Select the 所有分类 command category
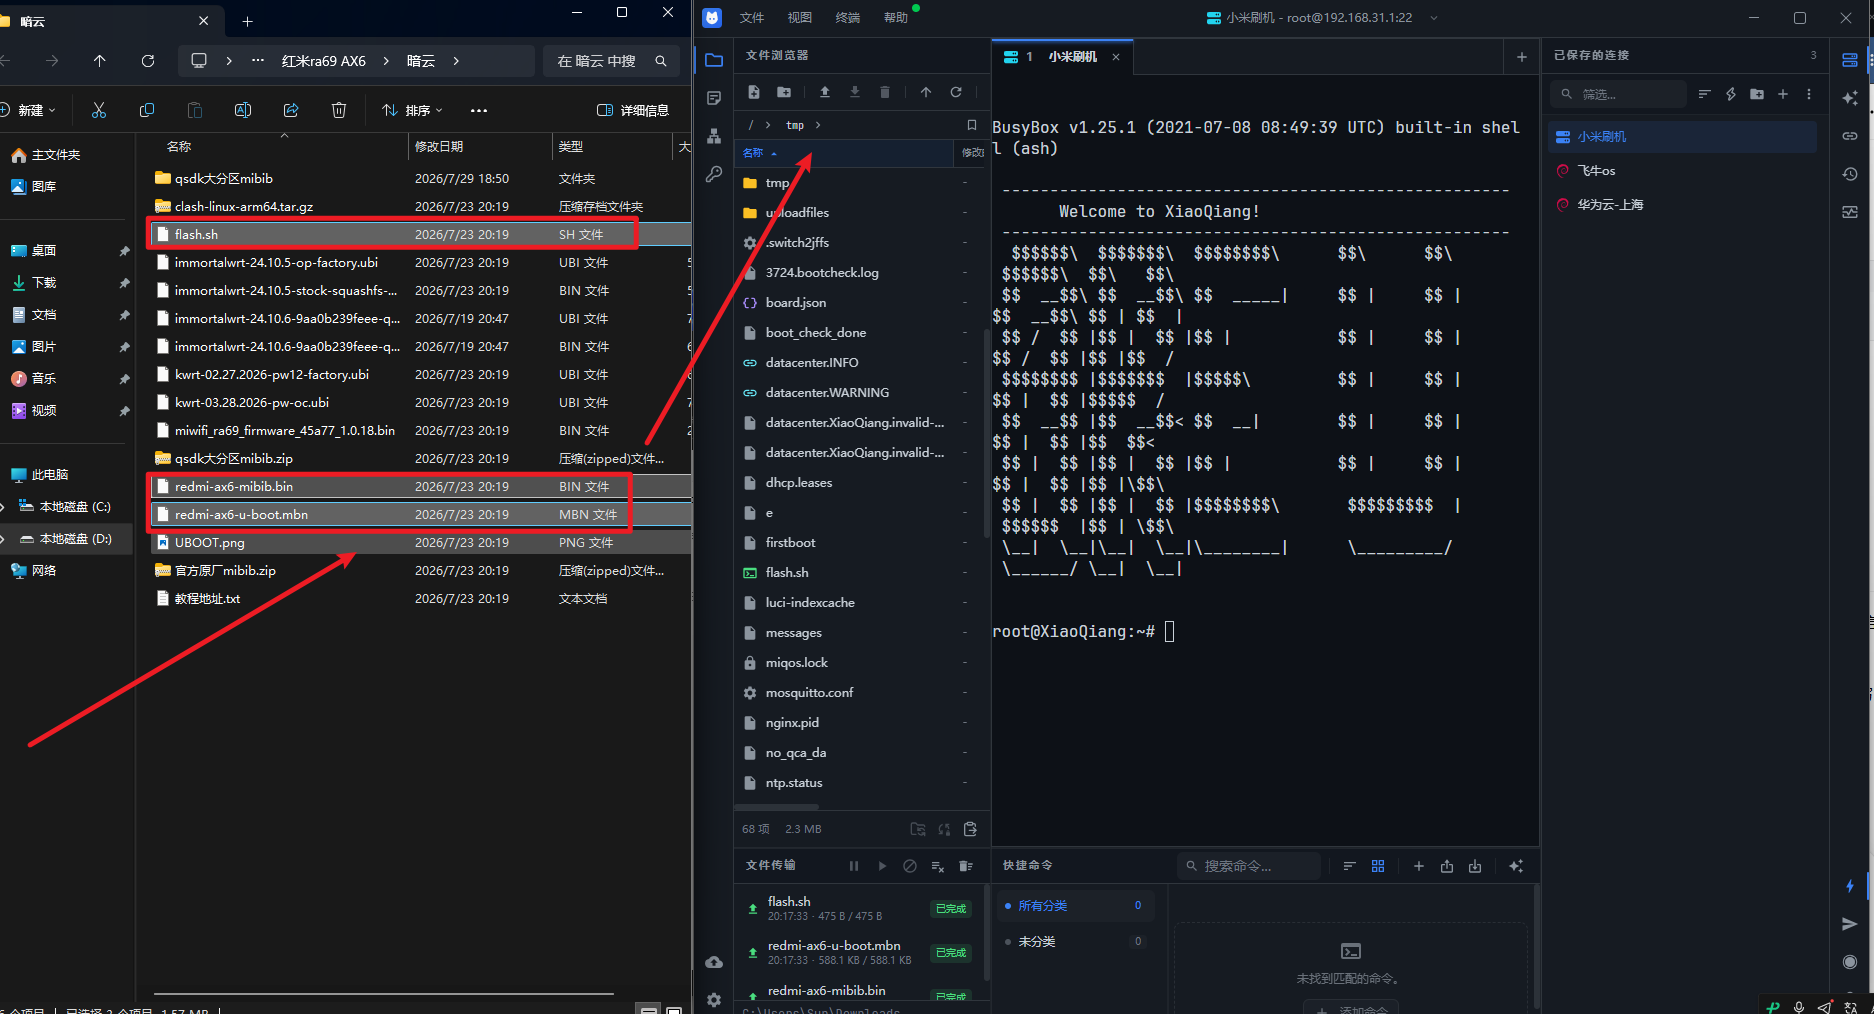 tap(1076, 906)
